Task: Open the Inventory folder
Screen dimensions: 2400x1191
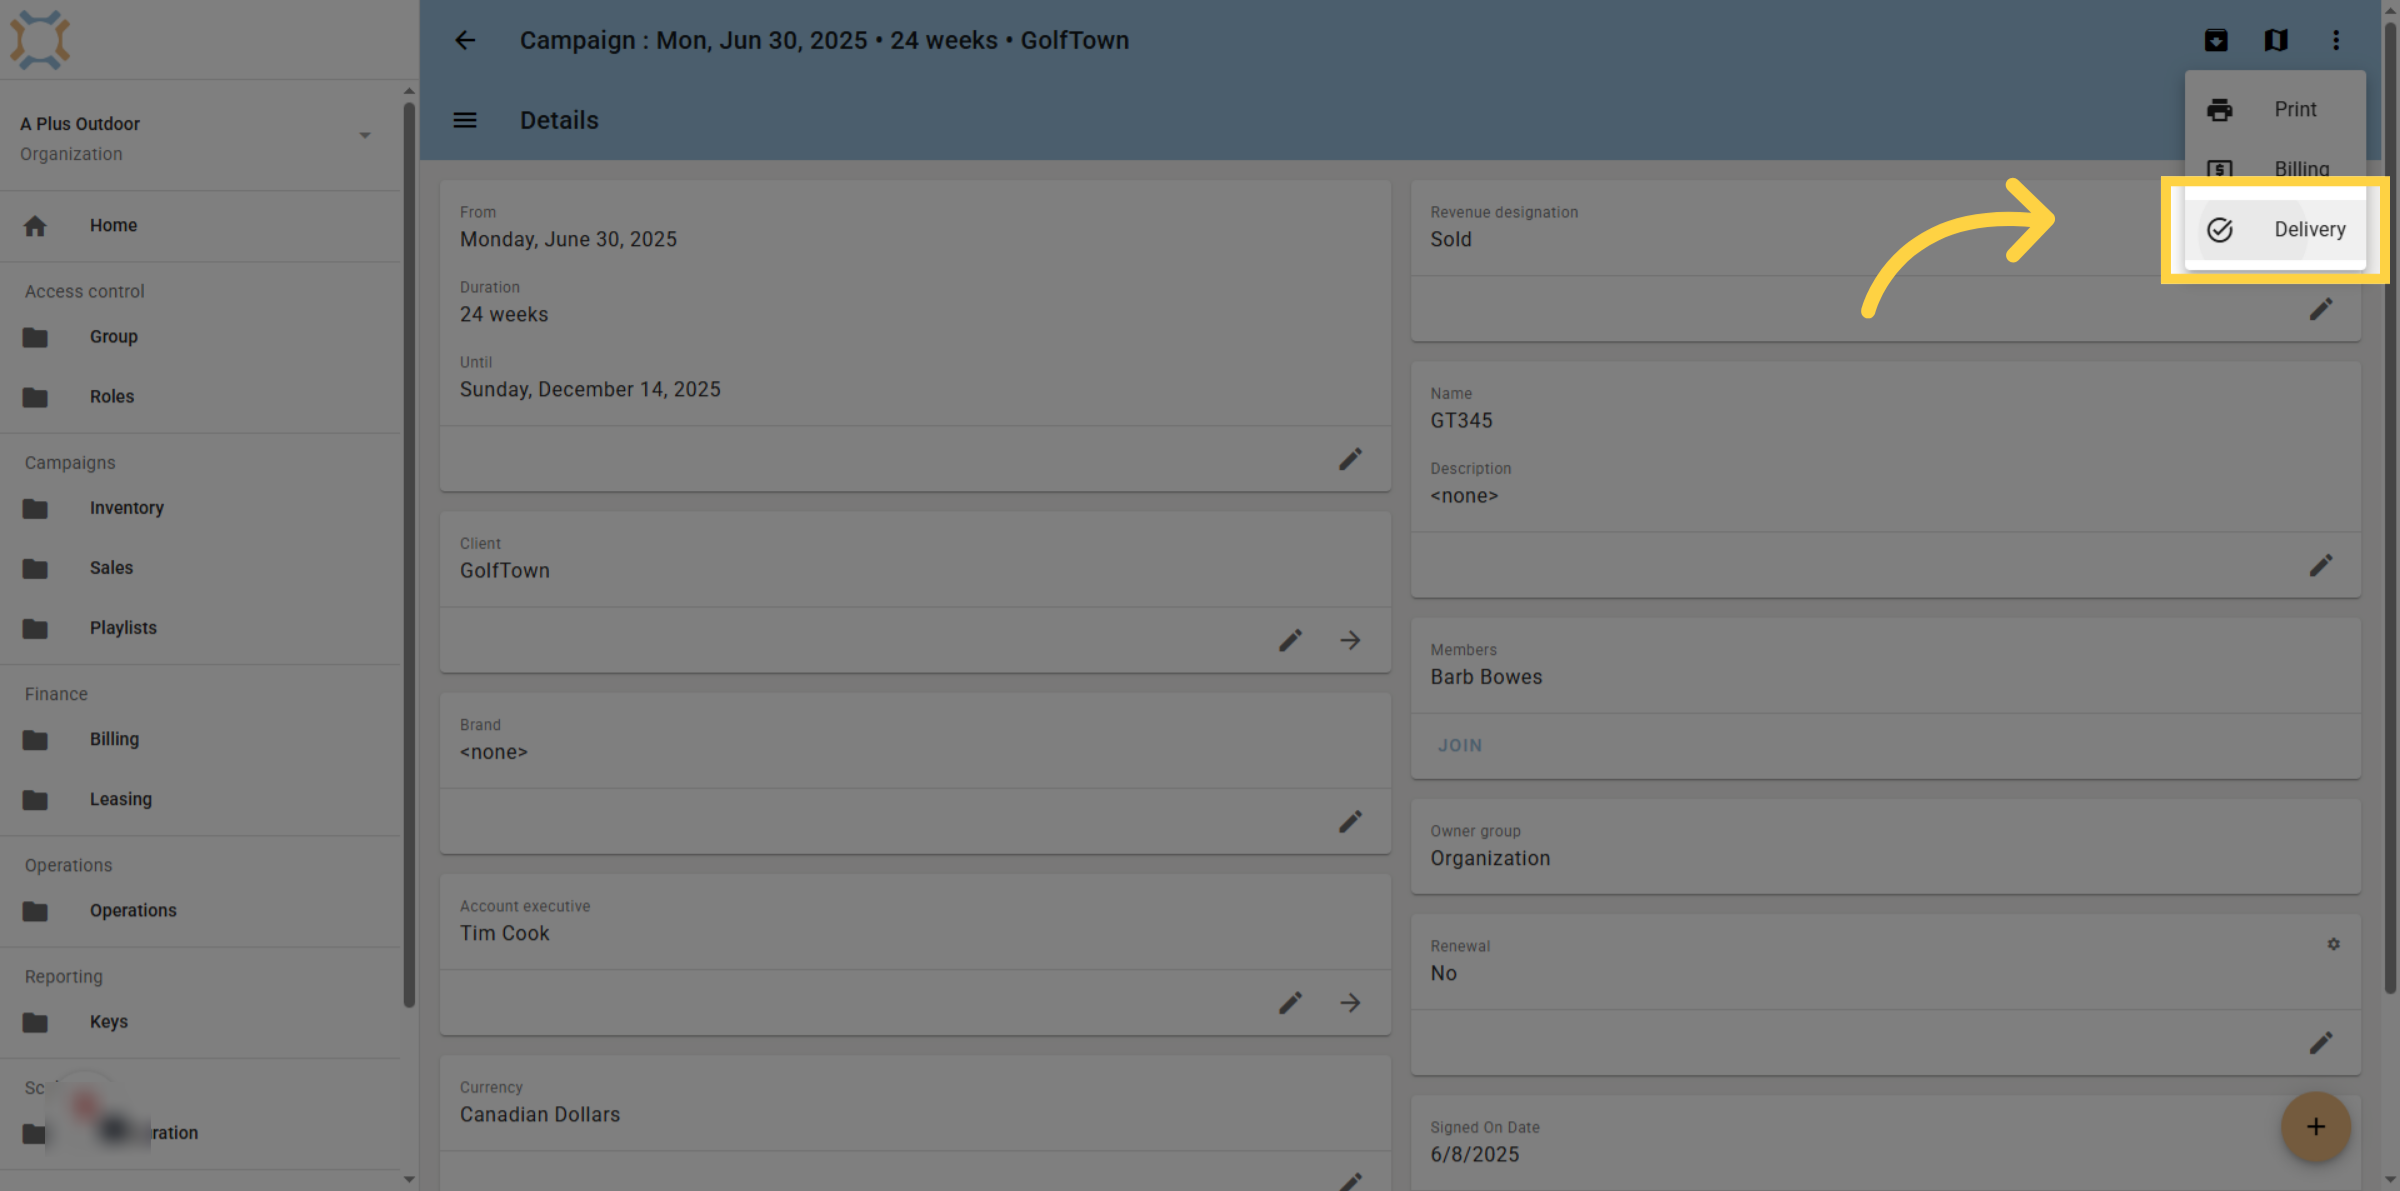Action: tap(200, 508)
